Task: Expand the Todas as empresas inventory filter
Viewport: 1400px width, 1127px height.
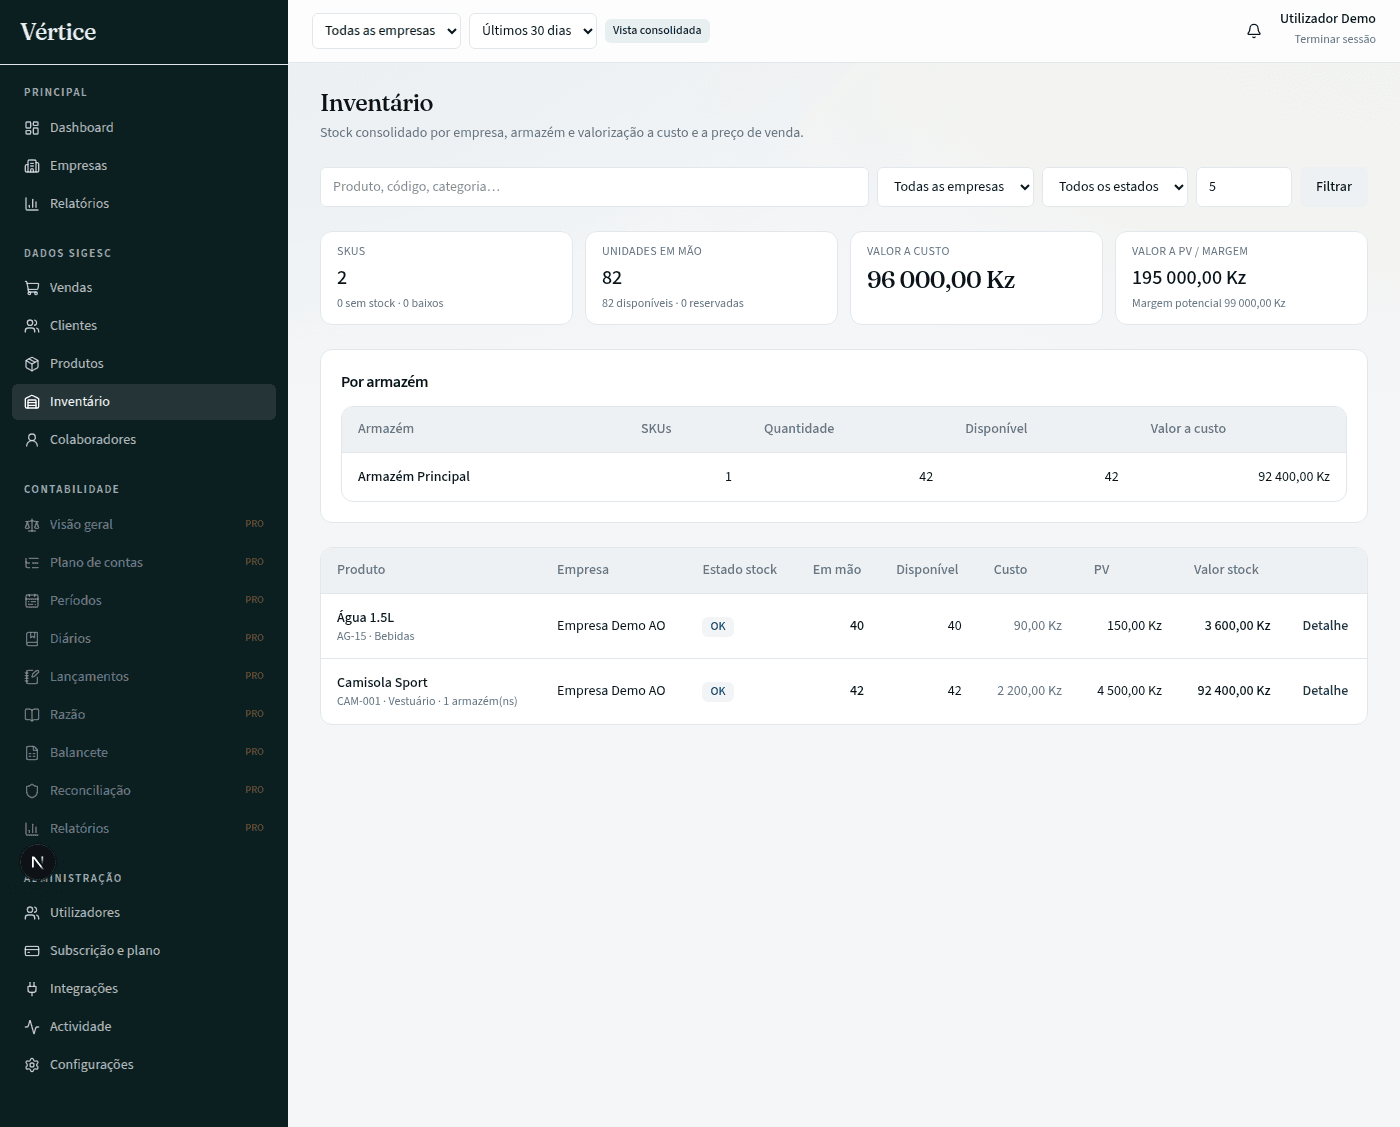Action: click(x=955, y=187)
